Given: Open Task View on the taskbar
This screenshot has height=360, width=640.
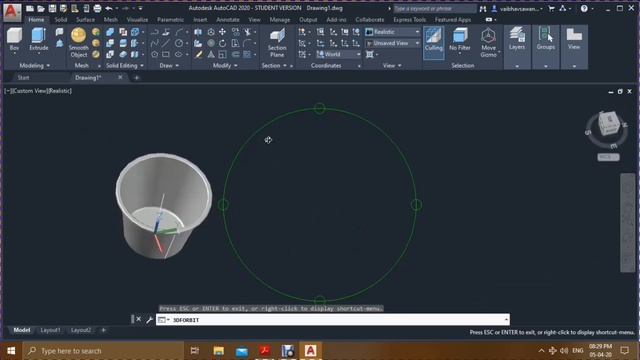Looking at the screenshot, I should click(x=195, y=351).
